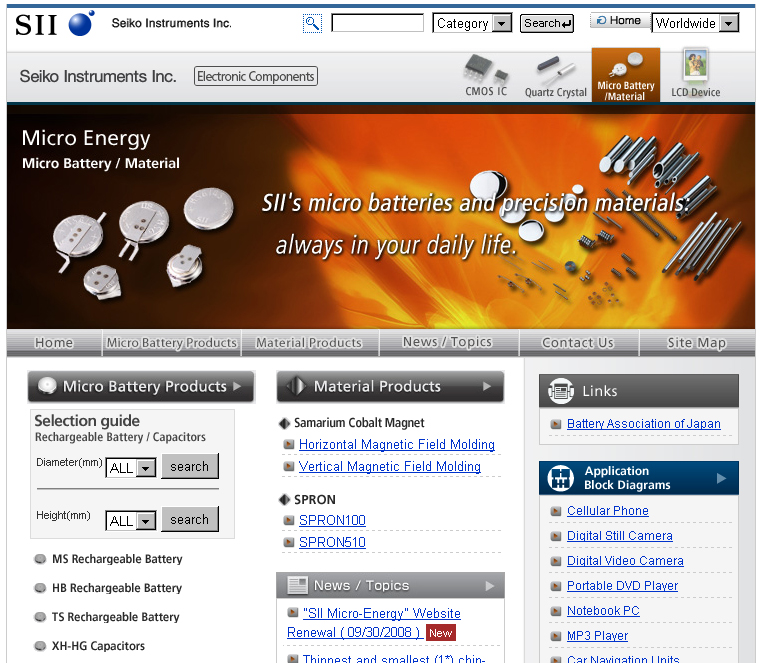Open HB Rechargeable Battery item
The image size is (762, 663).
pyautogui.click(x=117, y=588)
